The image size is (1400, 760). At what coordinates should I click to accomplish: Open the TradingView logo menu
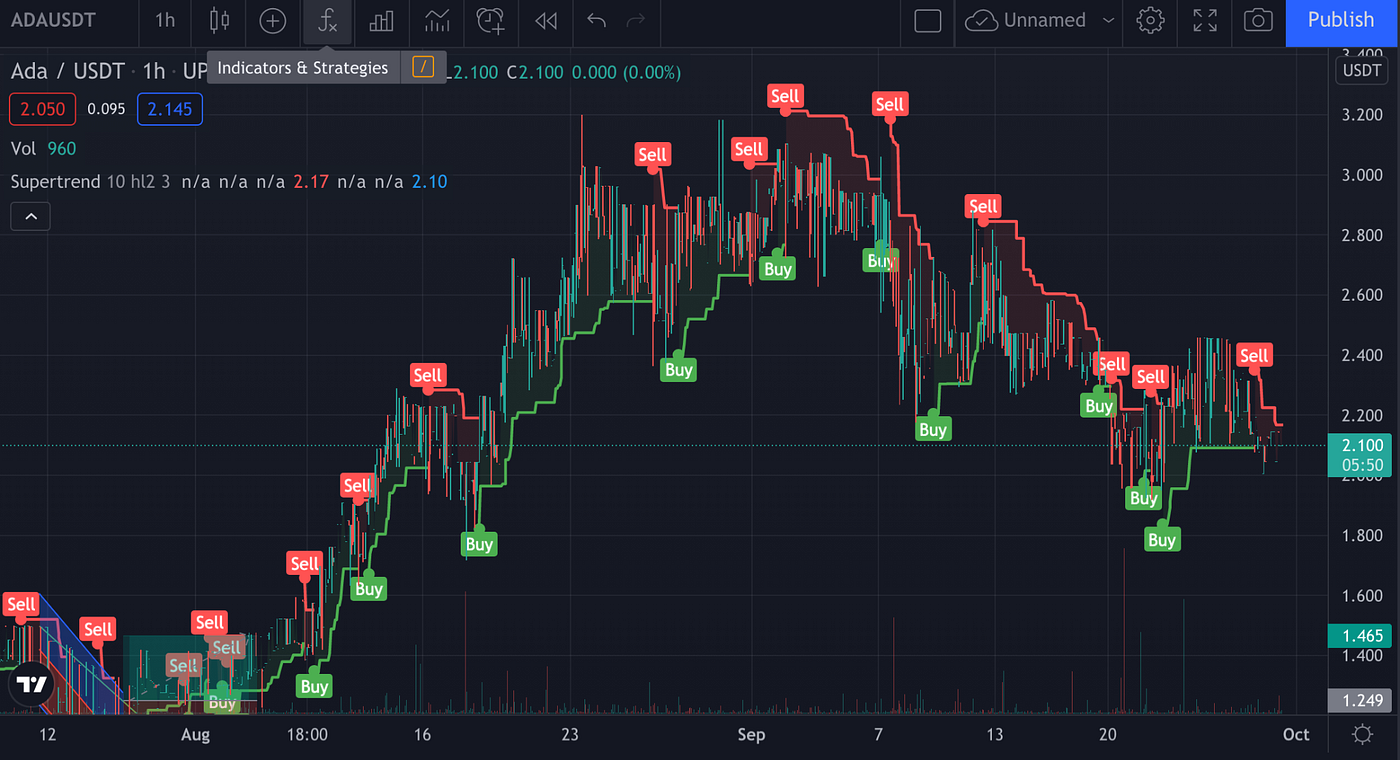31,686
